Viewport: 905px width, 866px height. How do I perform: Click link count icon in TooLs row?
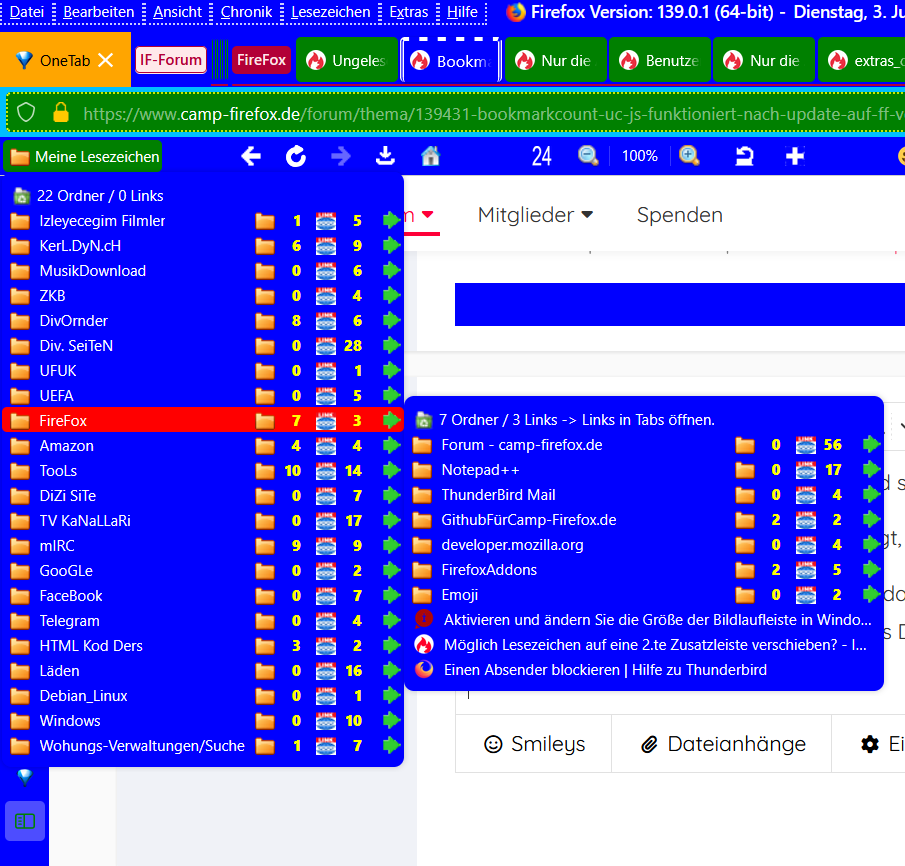[x=326, y=471]
